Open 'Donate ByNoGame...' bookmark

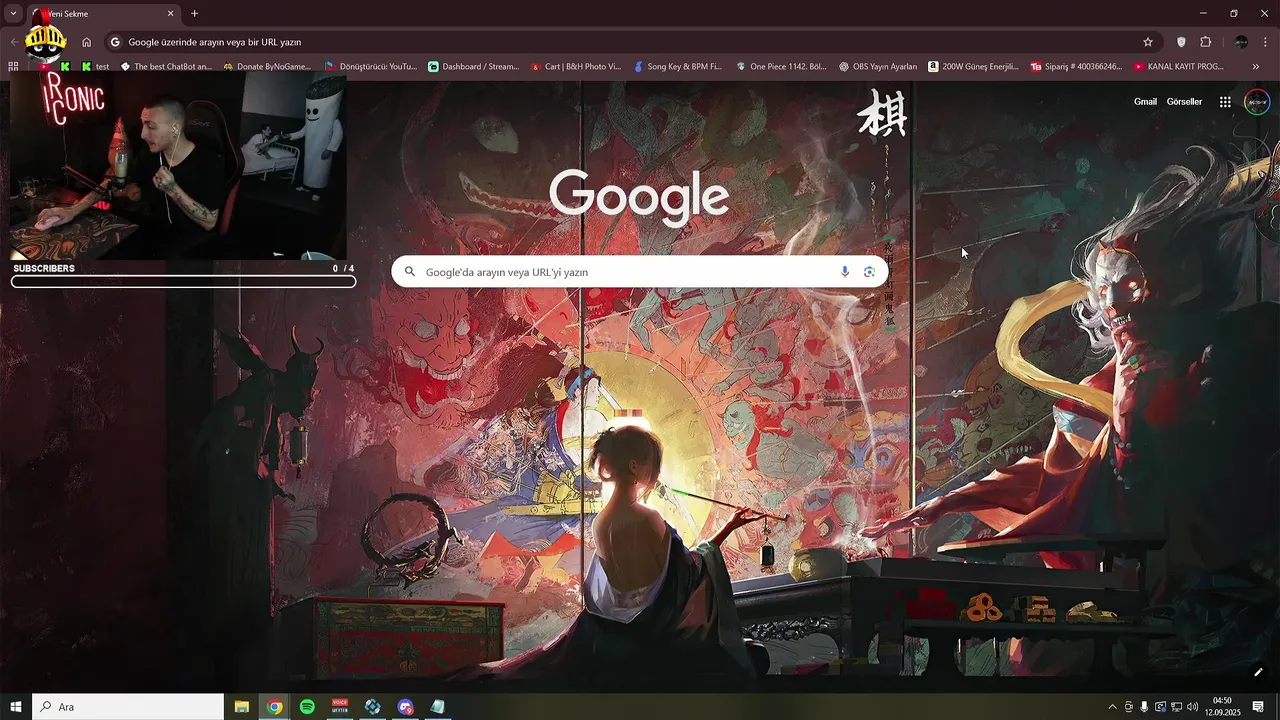click(267, 66)
